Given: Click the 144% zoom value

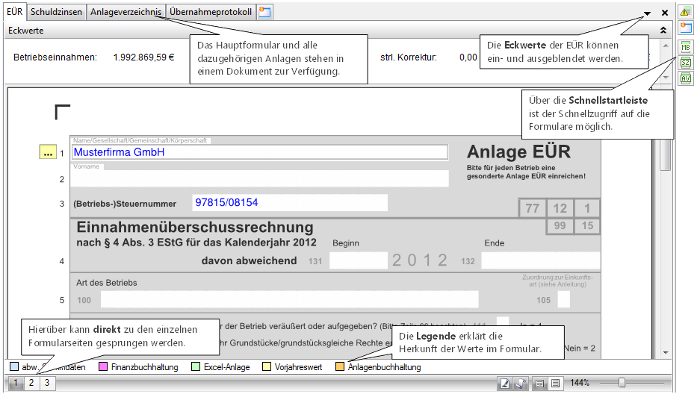Looking at the screenshot, I should pos(579,383).
